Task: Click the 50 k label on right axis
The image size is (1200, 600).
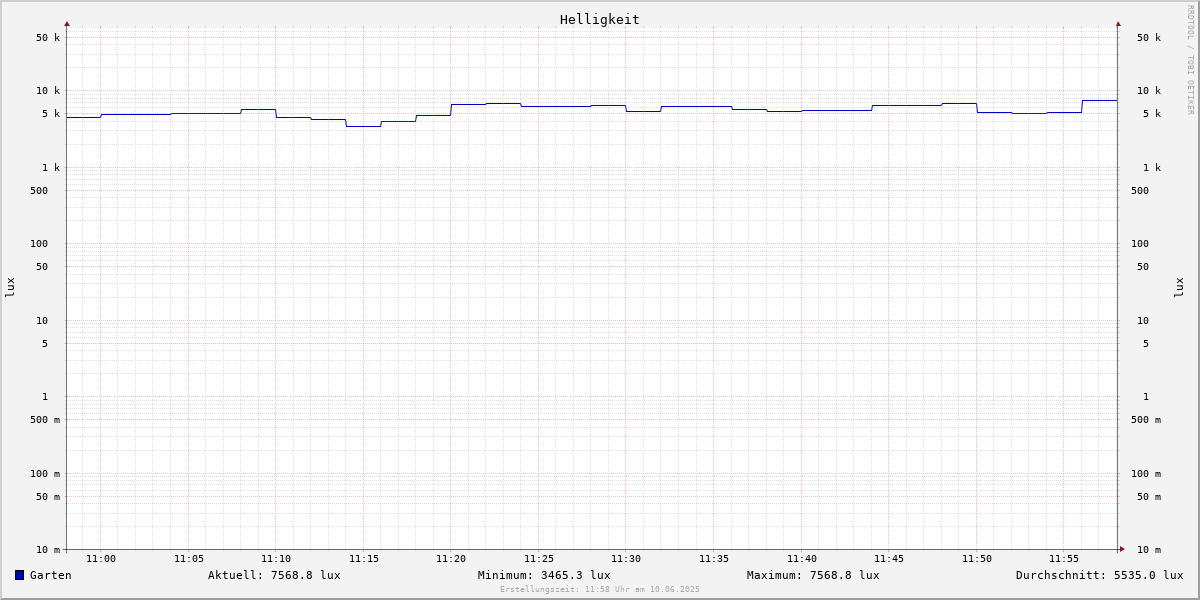Action: tap(1149, 38)
